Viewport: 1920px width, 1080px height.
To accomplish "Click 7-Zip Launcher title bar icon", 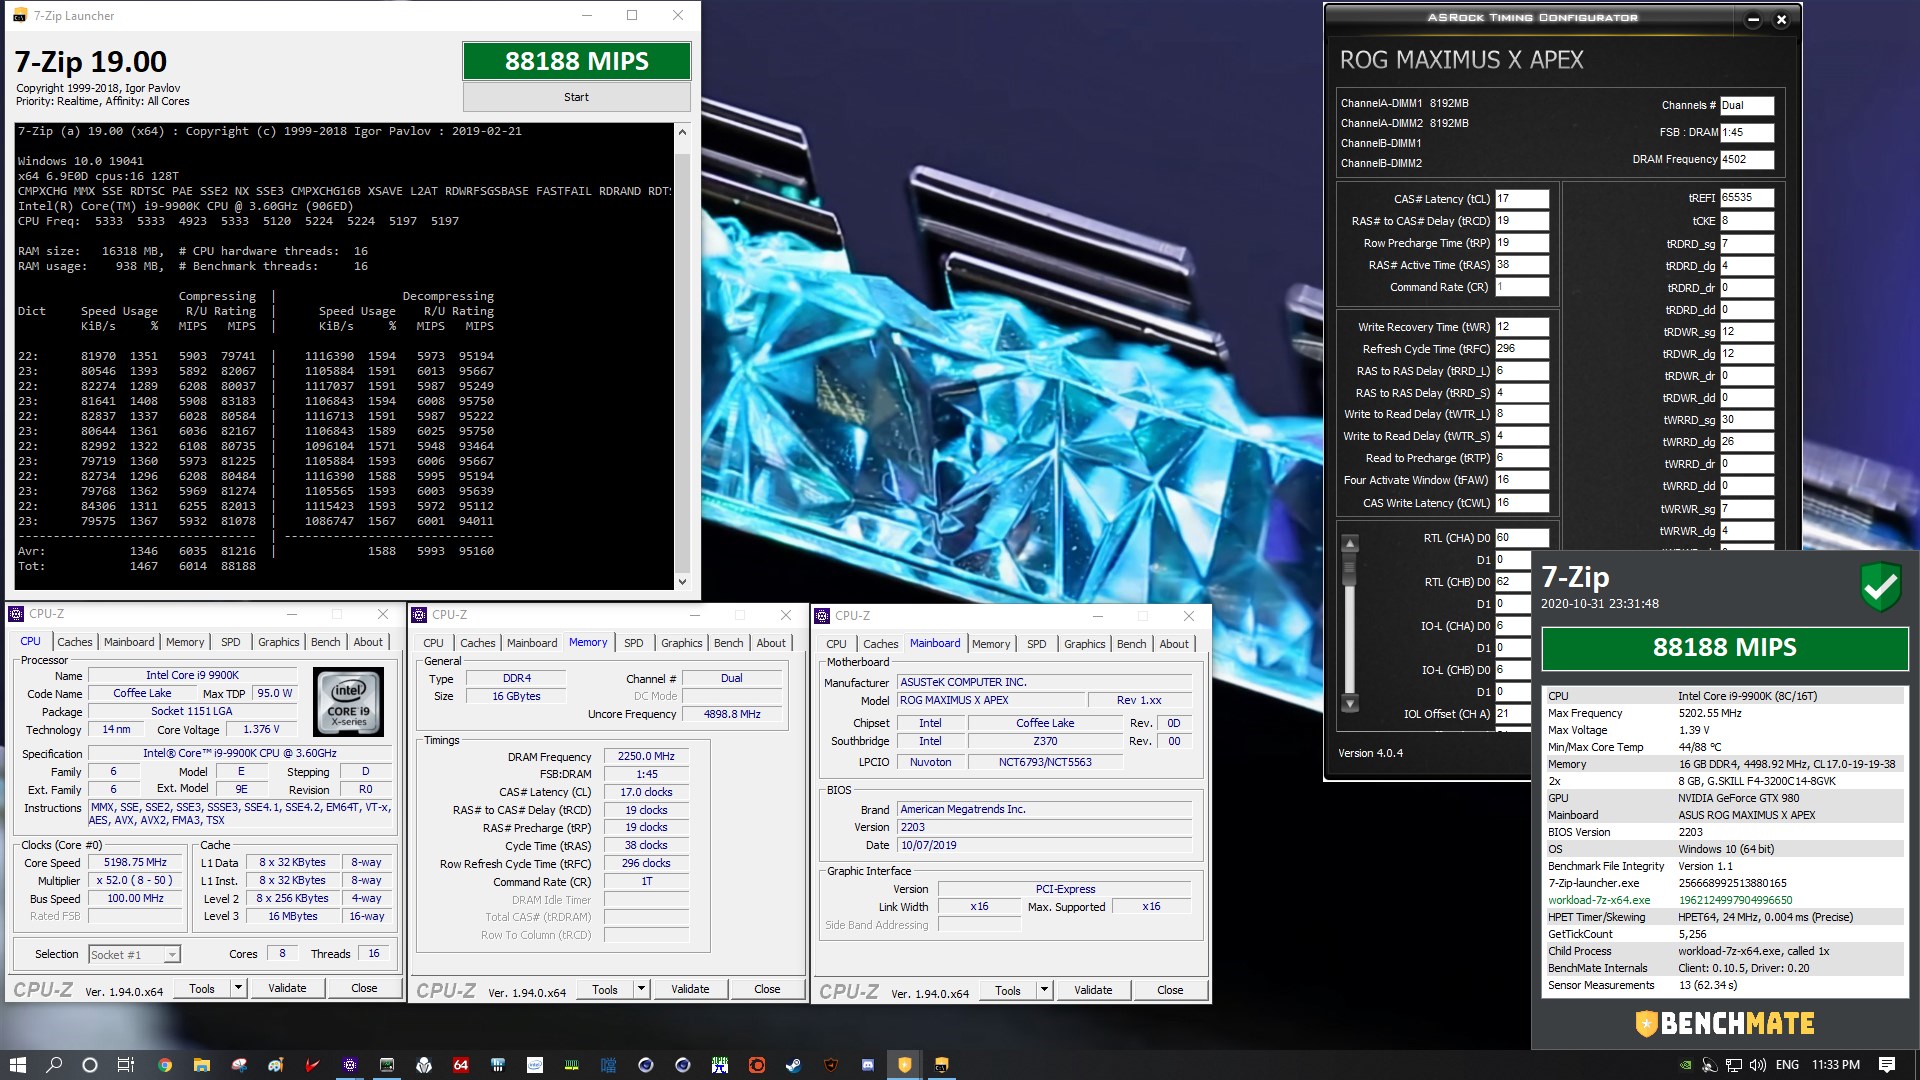I will (x=20, y=15).
